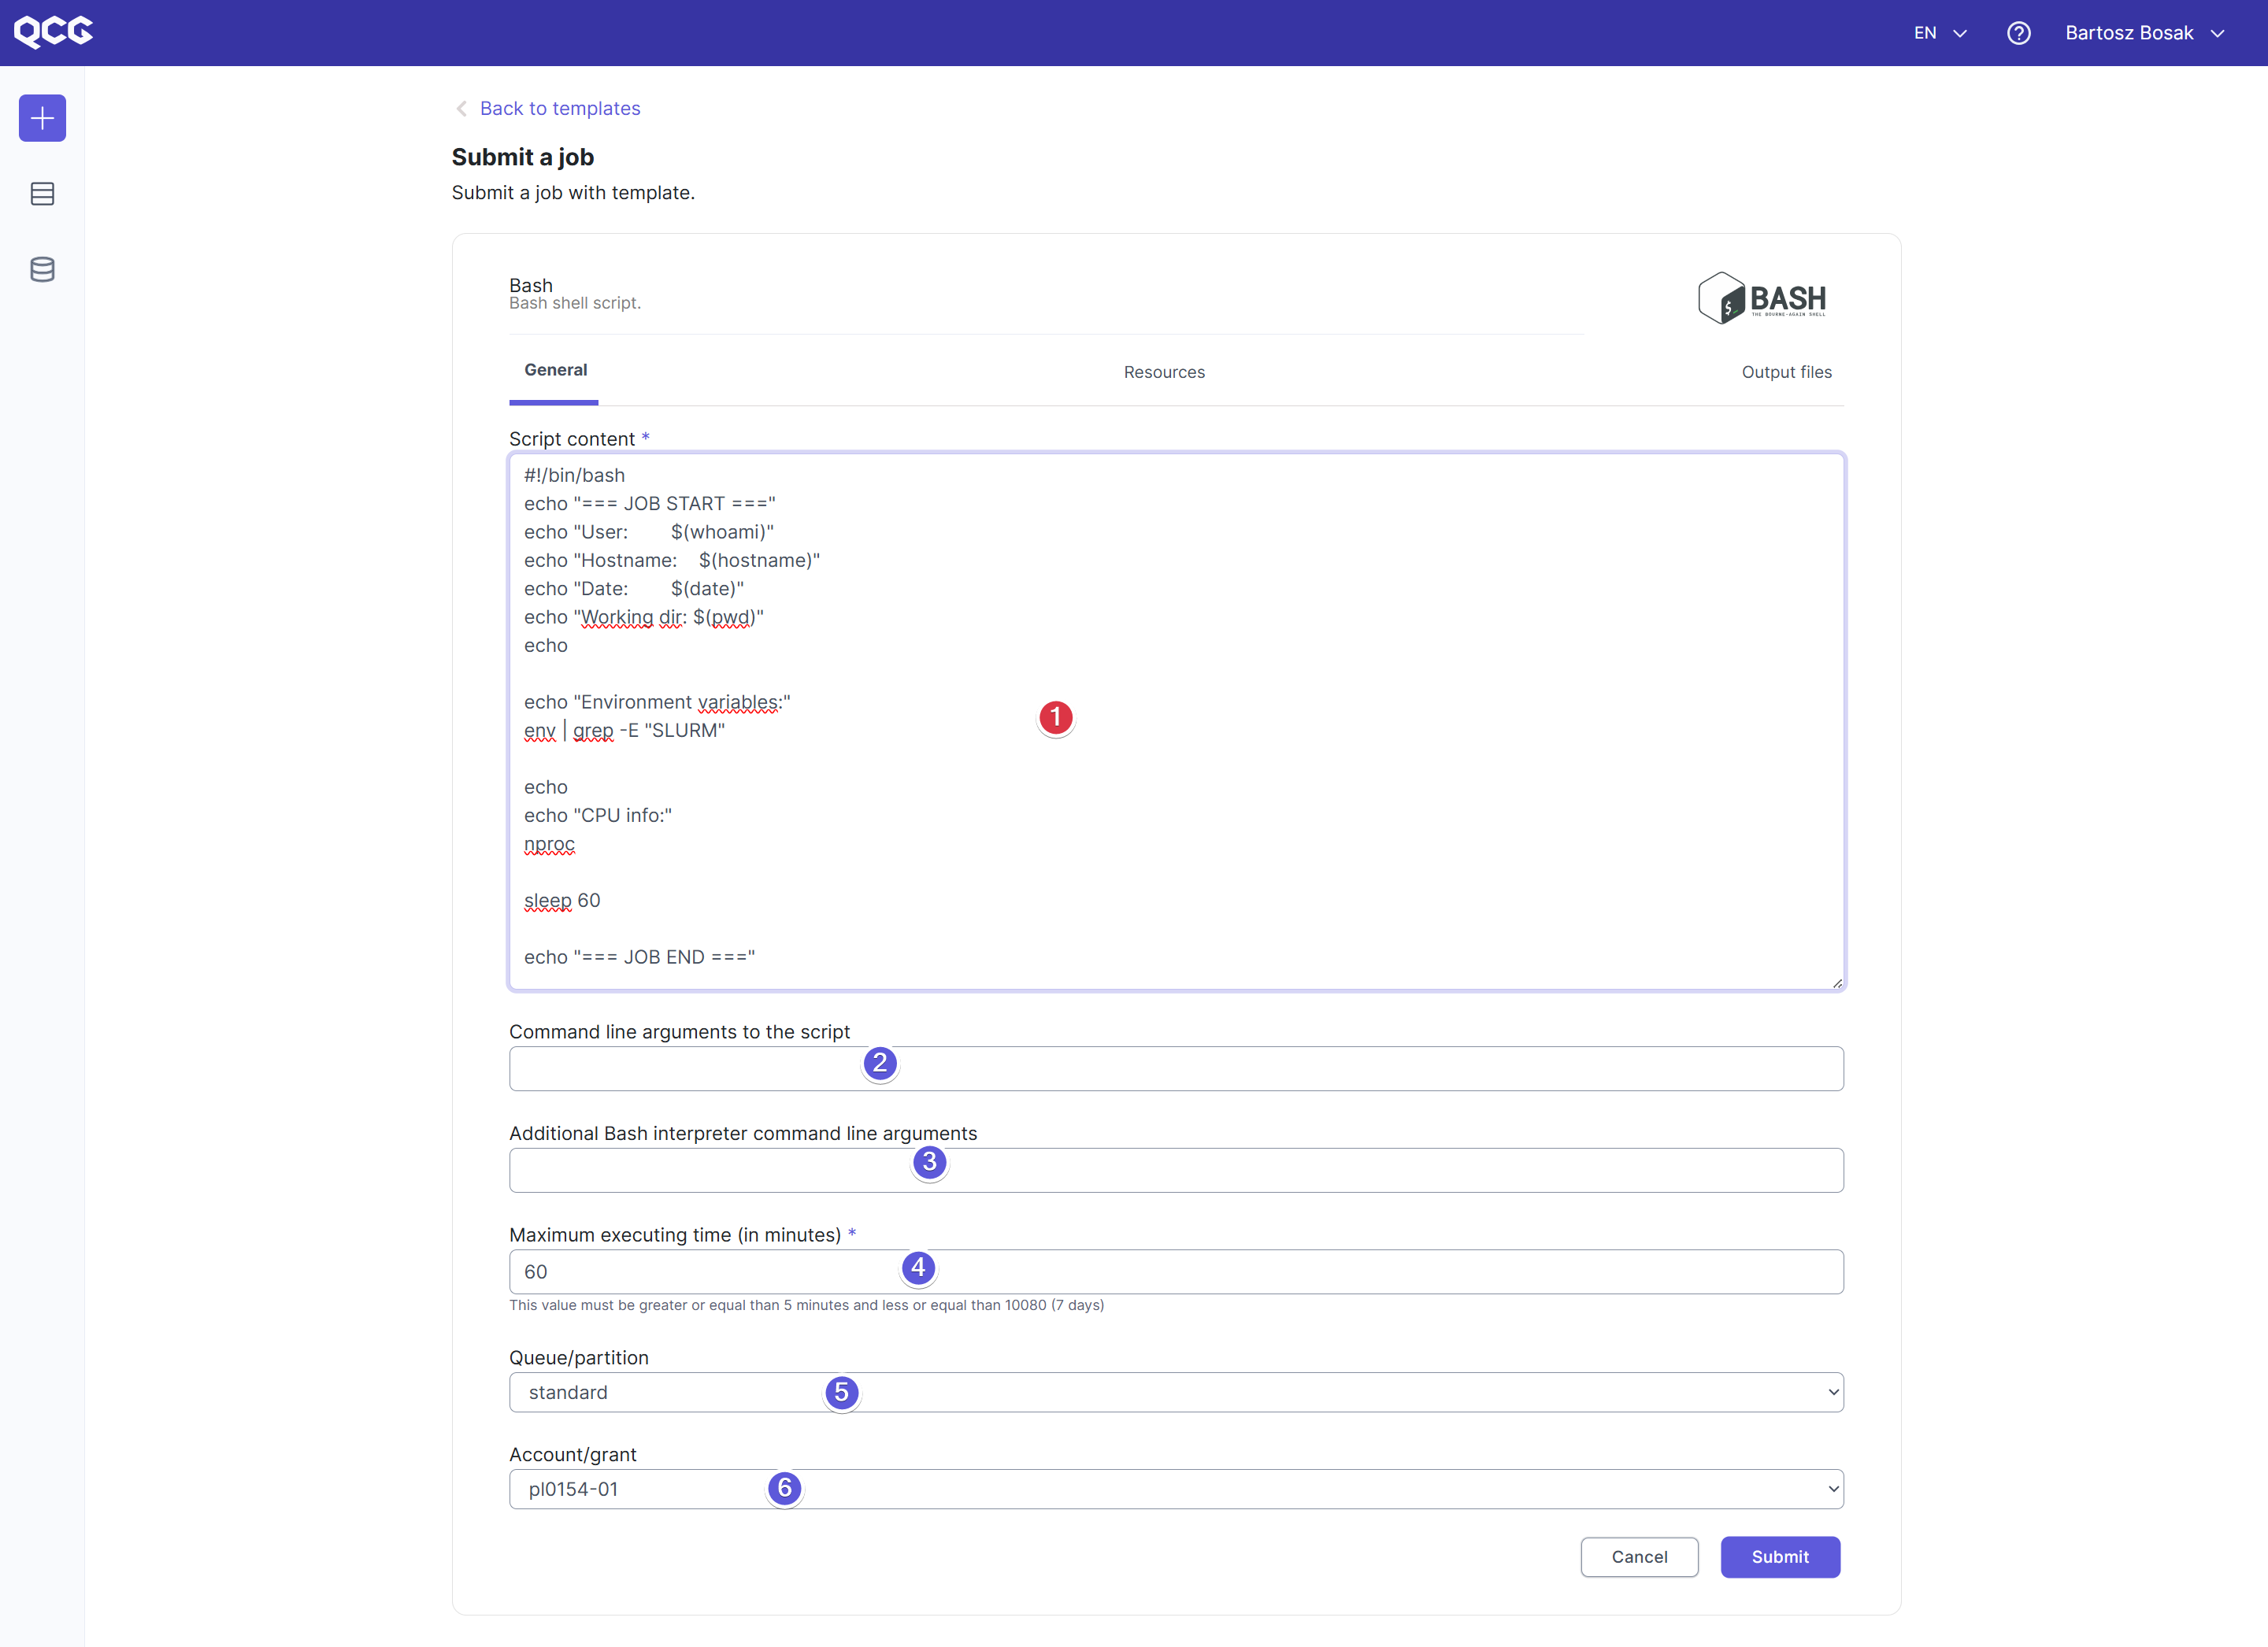Open the storage database sidebar icon

[42, 269]
